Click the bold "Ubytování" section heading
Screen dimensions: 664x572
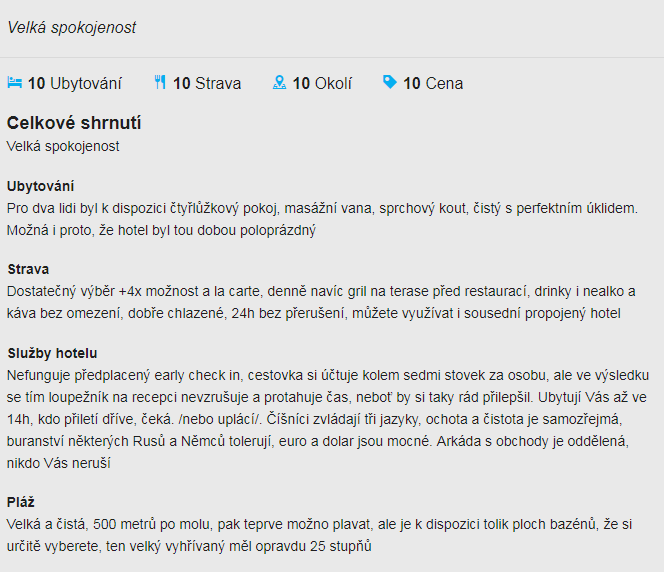click(40, 186)
